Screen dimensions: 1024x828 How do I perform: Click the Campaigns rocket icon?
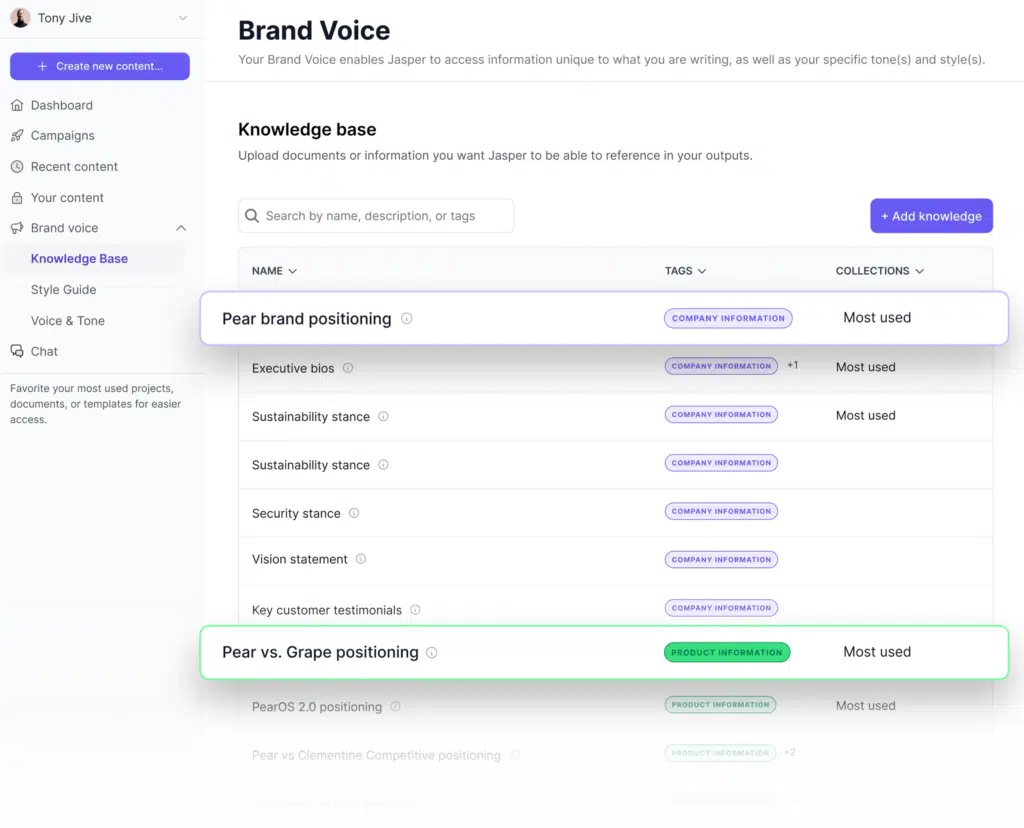[x=17, y=136]
